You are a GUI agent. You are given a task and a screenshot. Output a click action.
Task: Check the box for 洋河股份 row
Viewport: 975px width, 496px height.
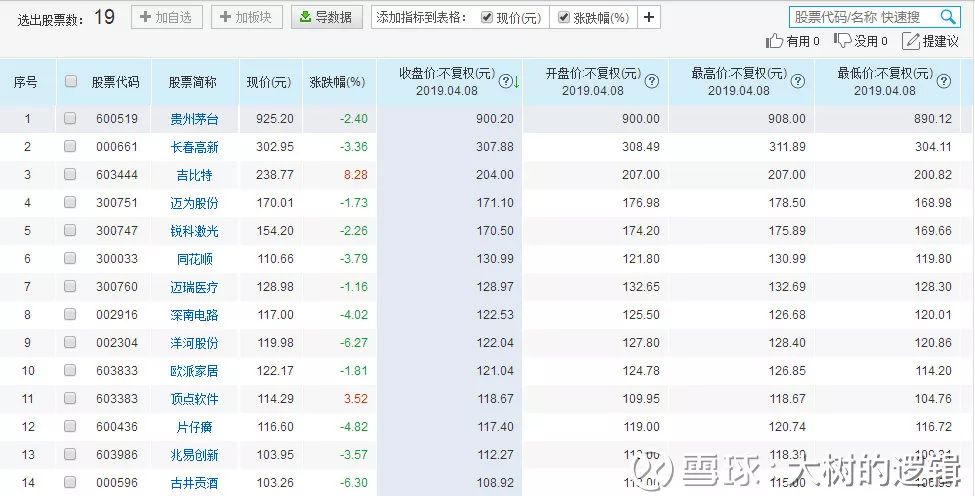(70, 342)
